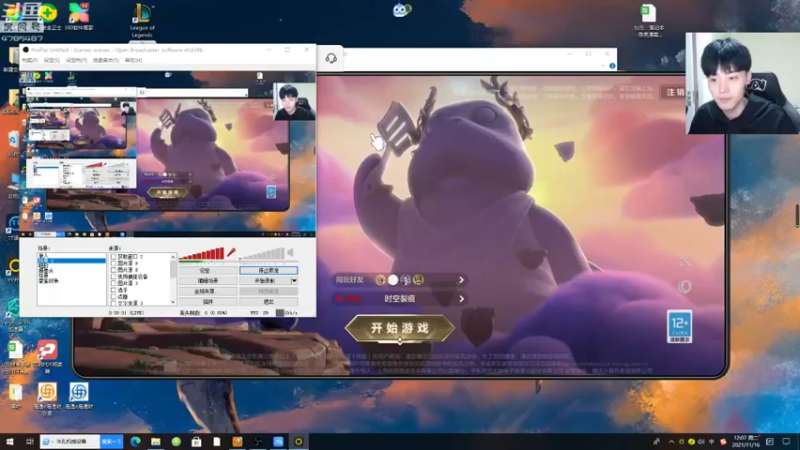This screenshot has width=800, height=450.
Task: Open the dropdown arrow beside 开始录制
Action: 294,281
